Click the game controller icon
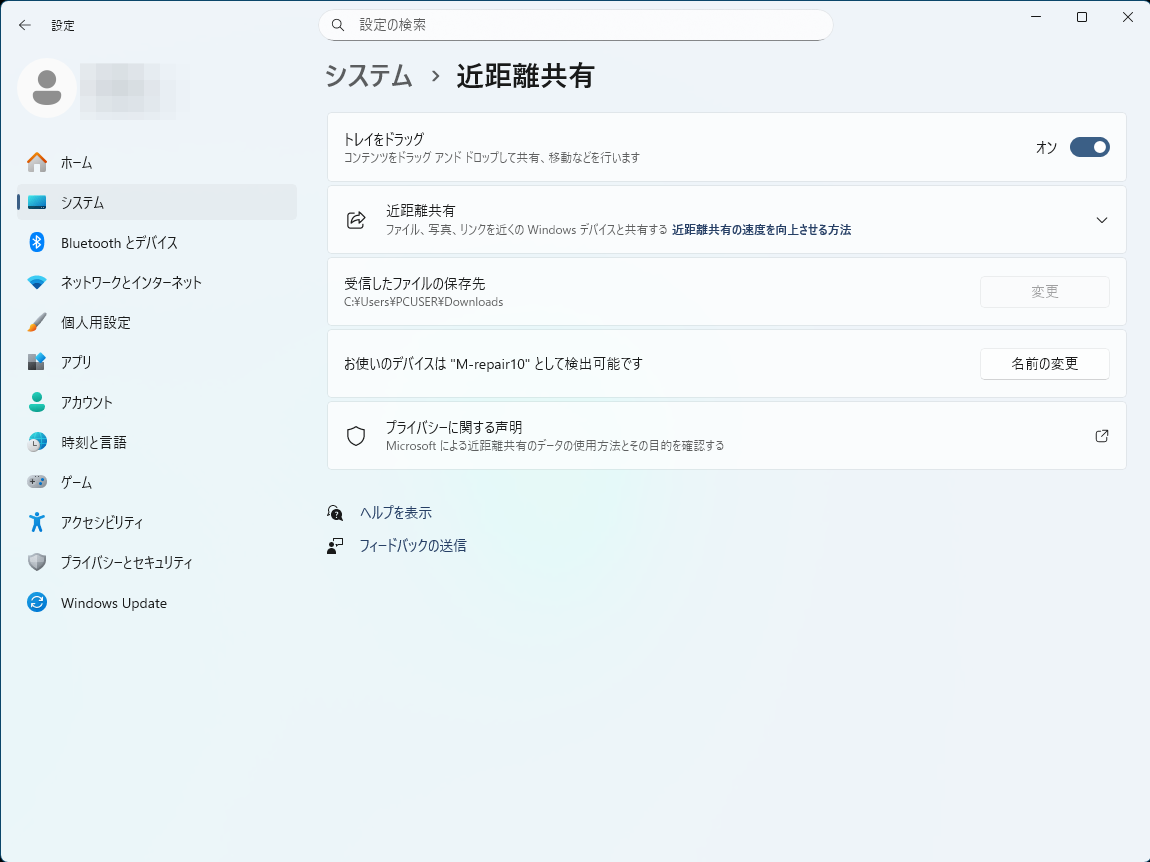1150x862 pixels. (37, 482)
